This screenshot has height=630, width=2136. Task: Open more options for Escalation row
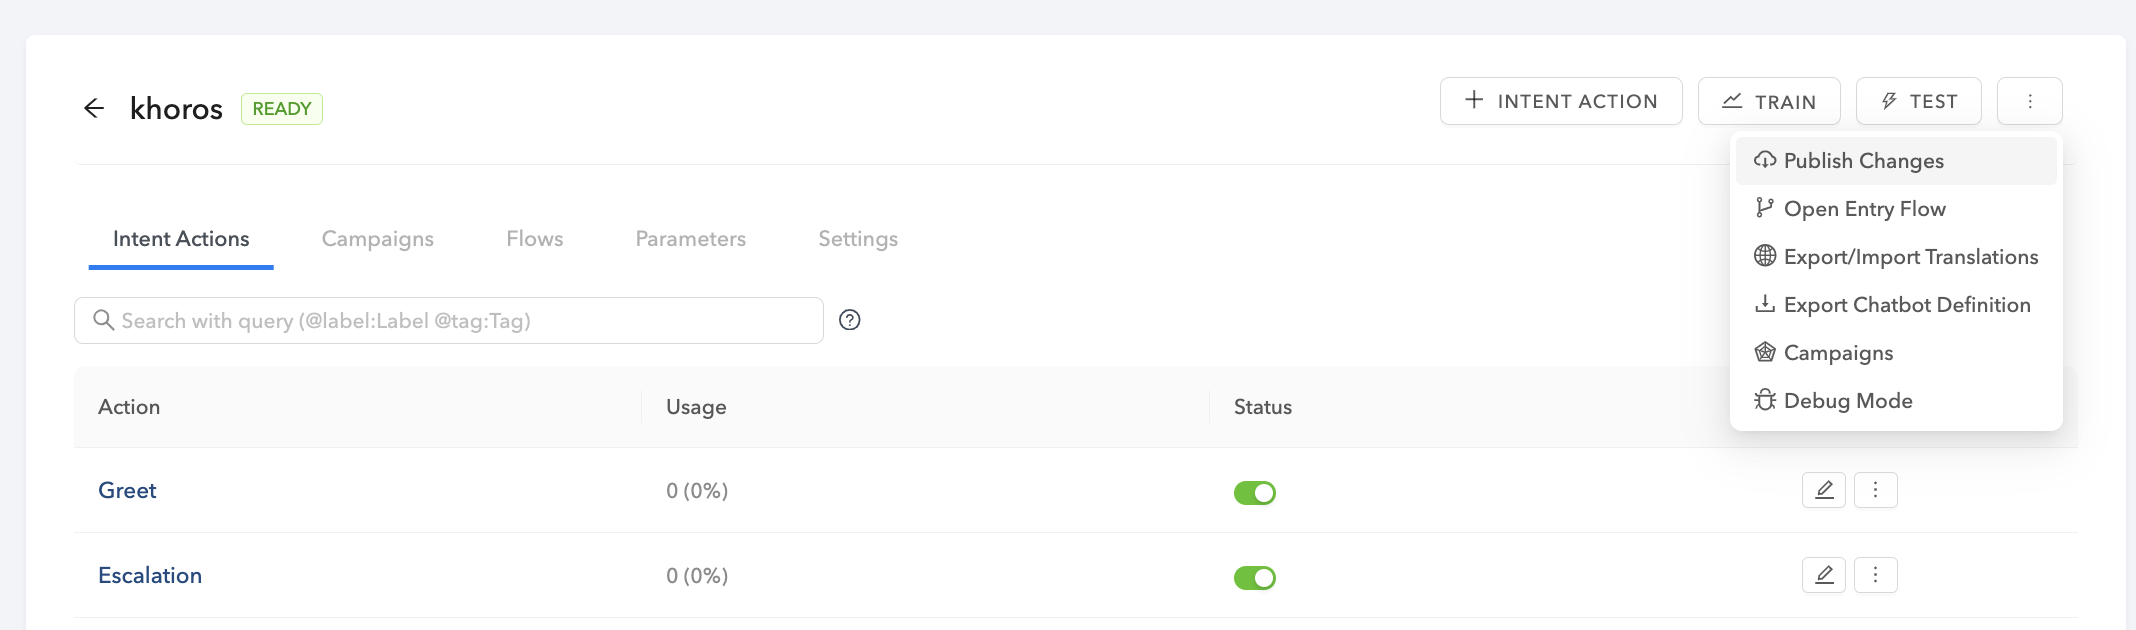[1876, 575]
